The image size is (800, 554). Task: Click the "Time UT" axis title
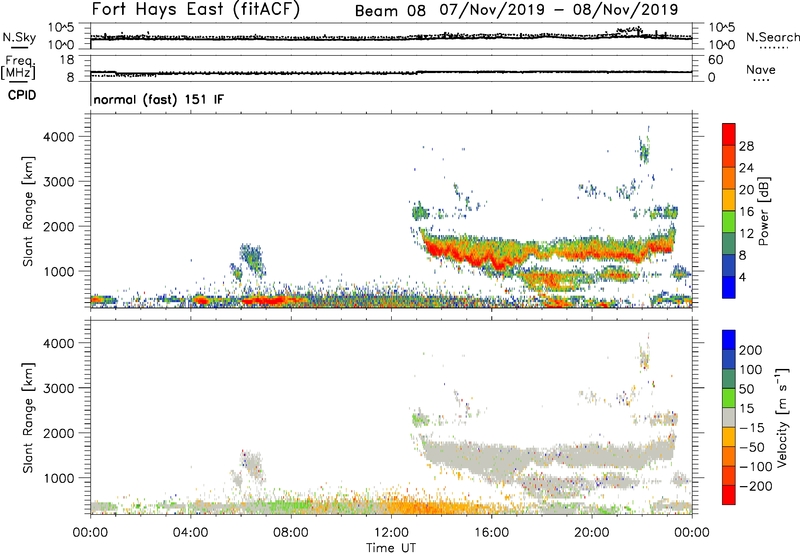pos(391,548)
